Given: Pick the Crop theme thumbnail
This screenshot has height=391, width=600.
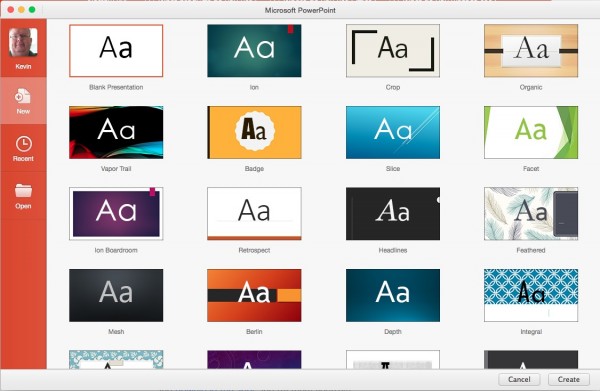Looking at the screenshot, I should pos(393,51).
